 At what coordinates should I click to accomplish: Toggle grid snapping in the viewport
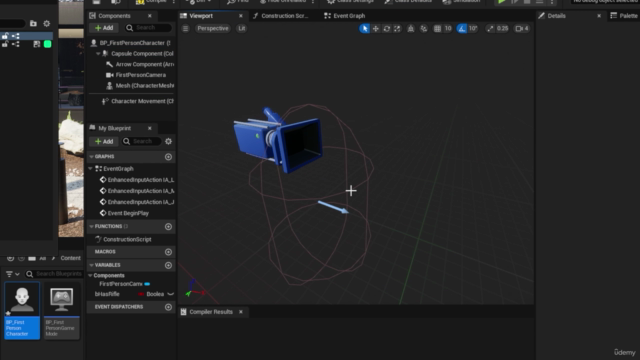437,29
